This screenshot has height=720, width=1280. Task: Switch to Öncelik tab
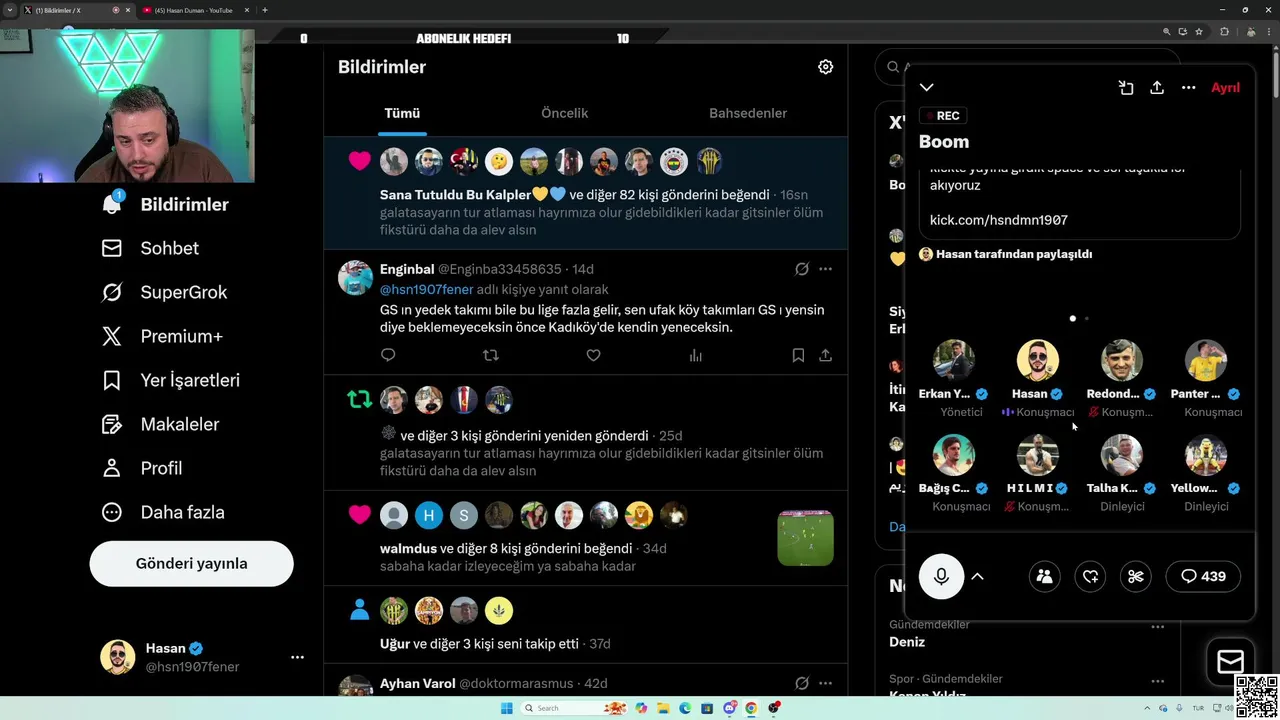pos(565,113)
